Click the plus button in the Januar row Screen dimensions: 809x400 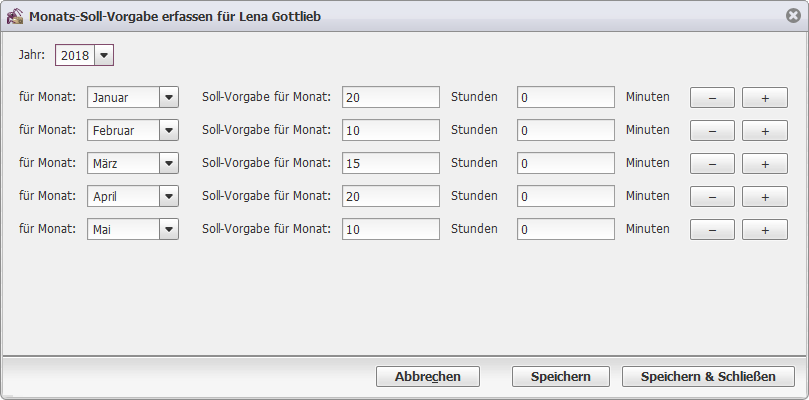(x=765, y=98)
